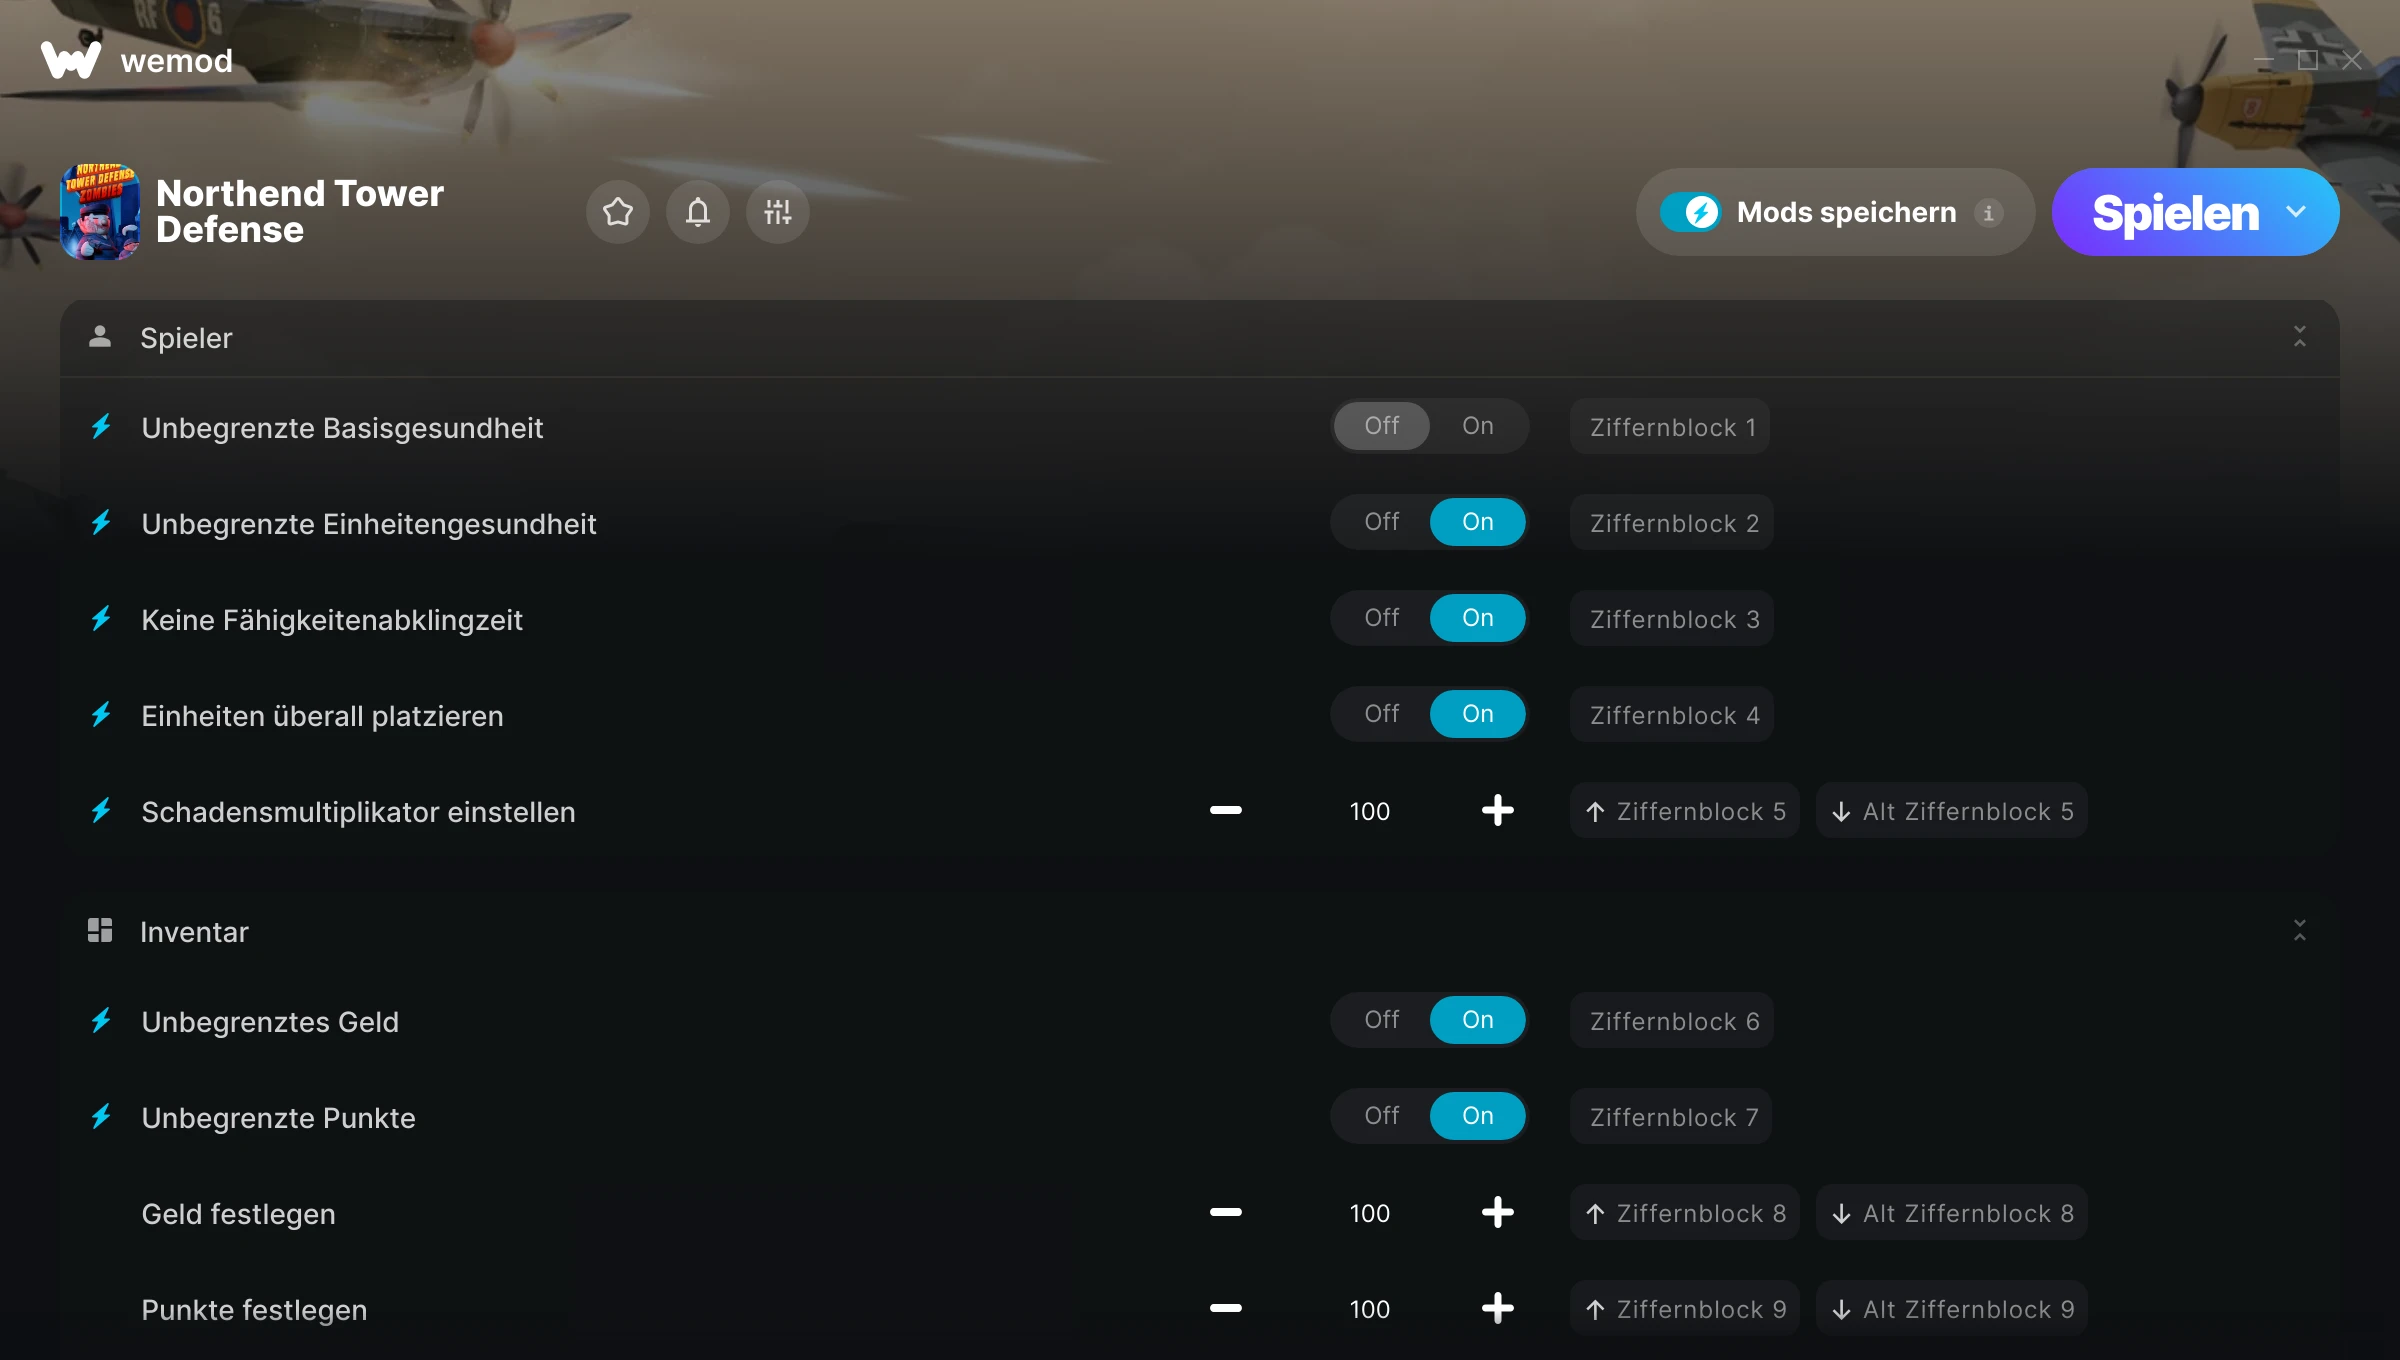This screenshot has height=1360, width=2400.
Task: Turn on Unbegrenzte Basisgesundheit
Action: click(1477, 426)
